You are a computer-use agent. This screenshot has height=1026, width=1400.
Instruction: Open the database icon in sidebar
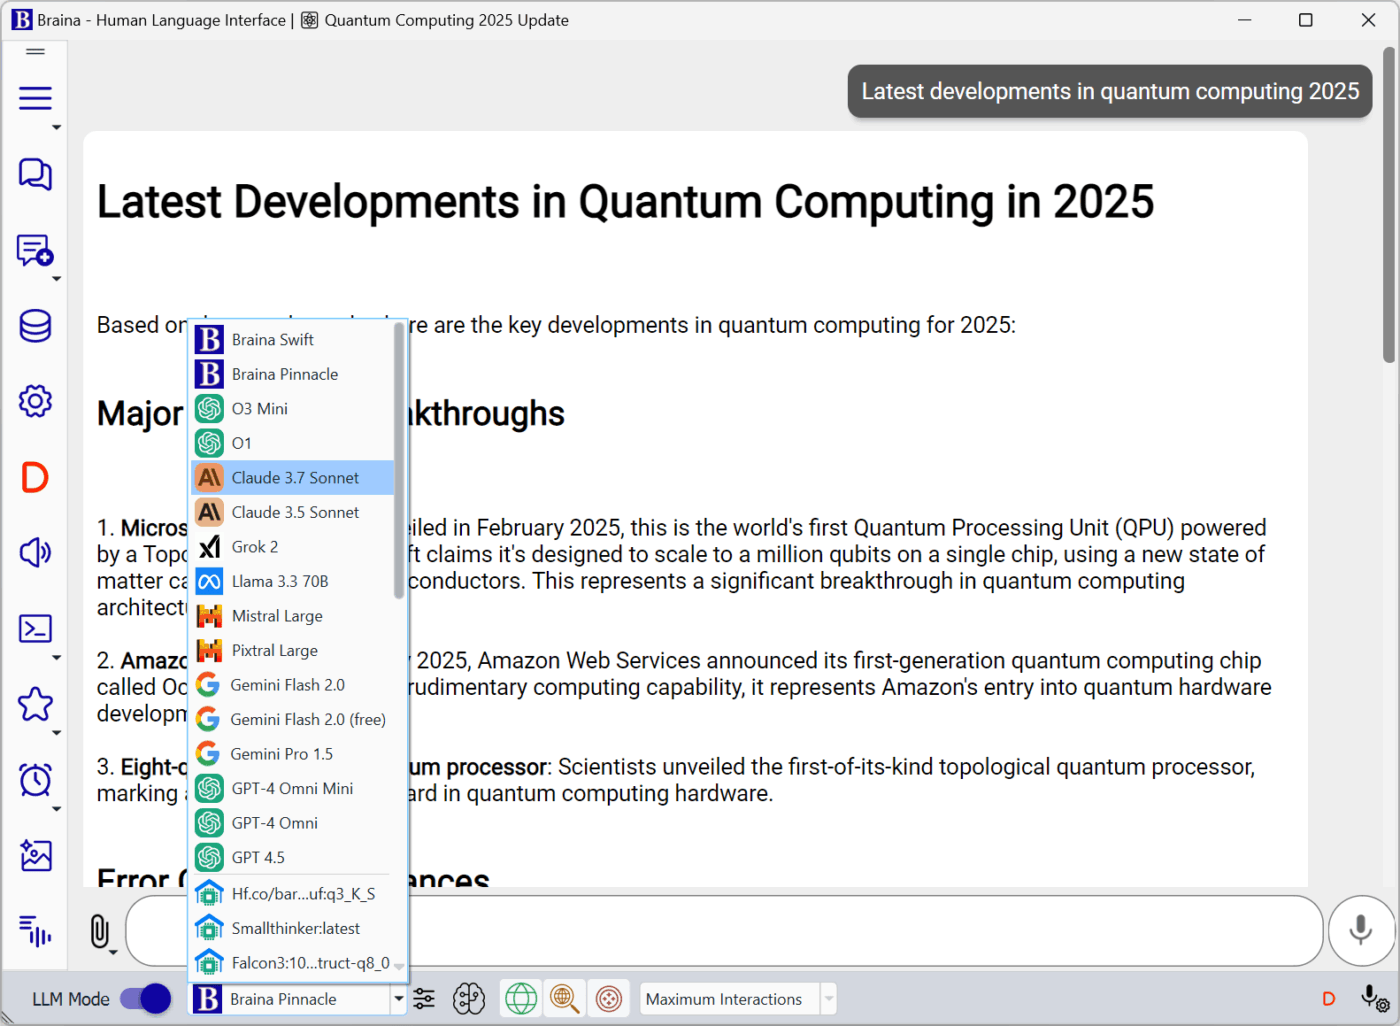(x=35, y=326)
